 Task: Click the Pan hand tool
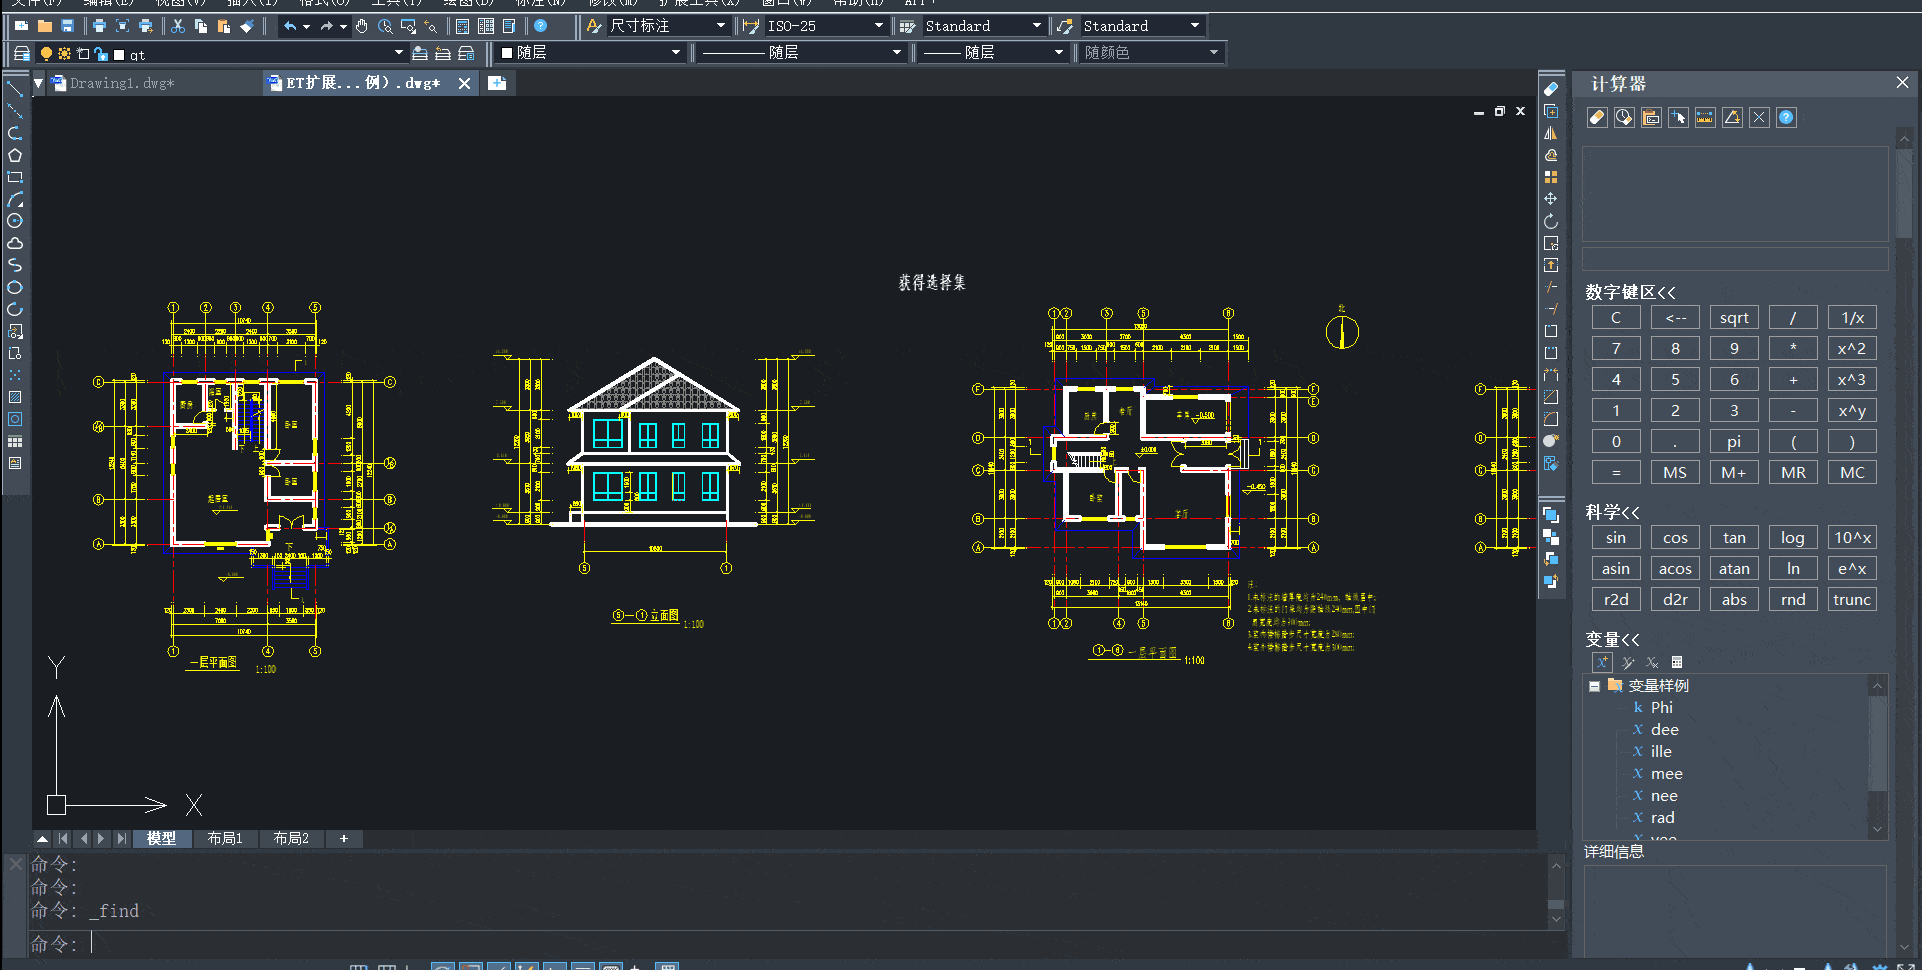coord(362,26)
